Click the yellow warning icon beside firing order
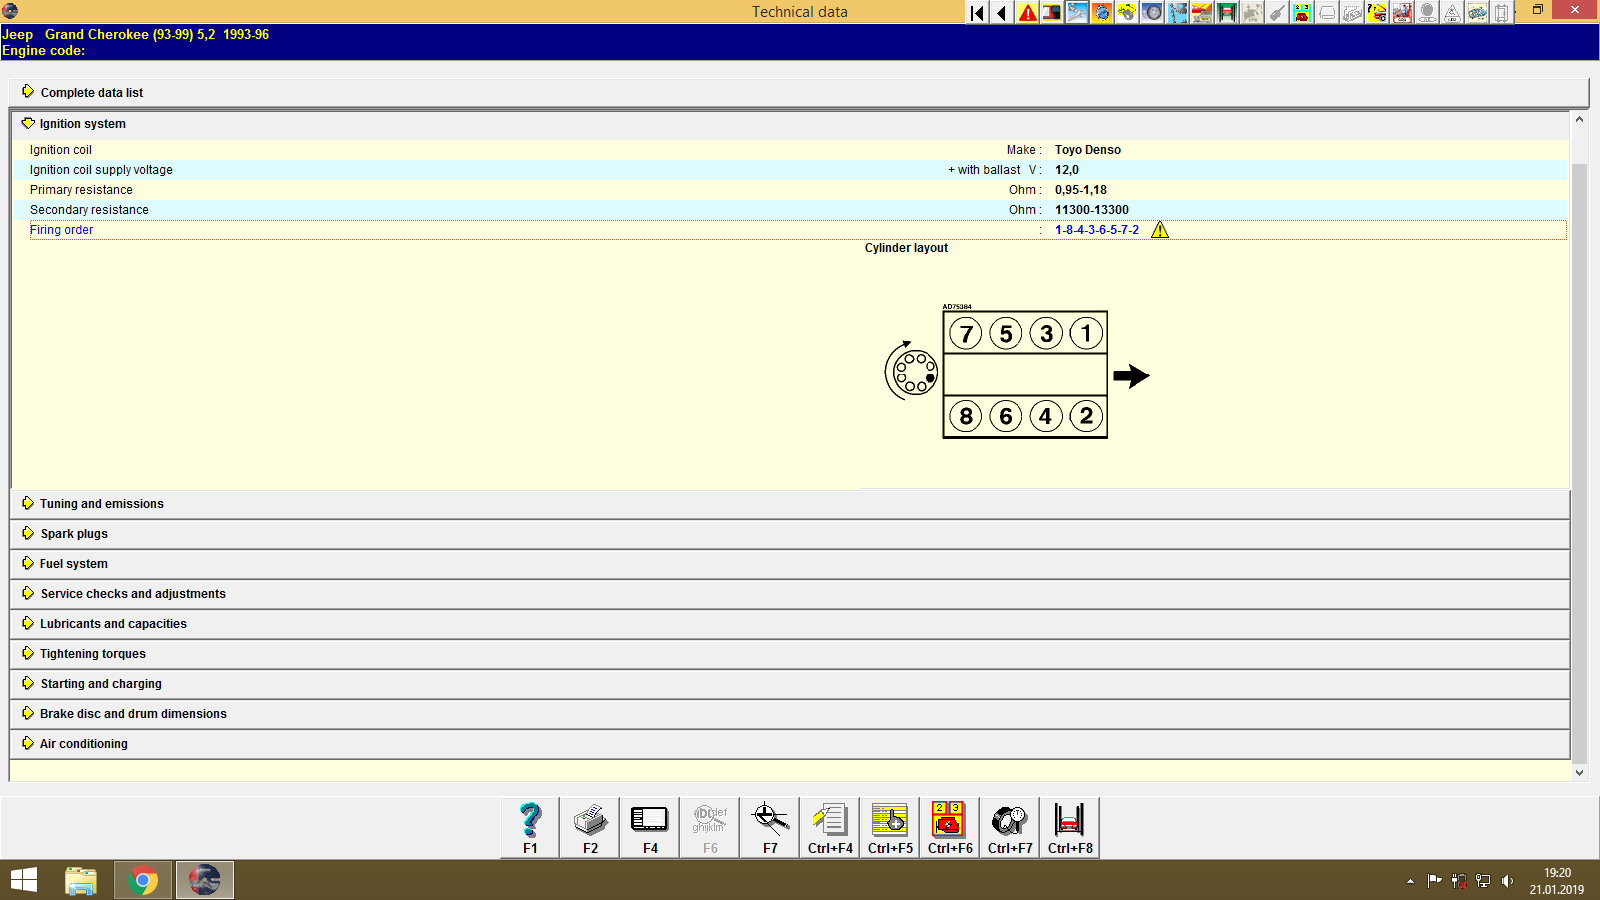Viewport: 1600px width, 900px height. (x=1160, y=230)
